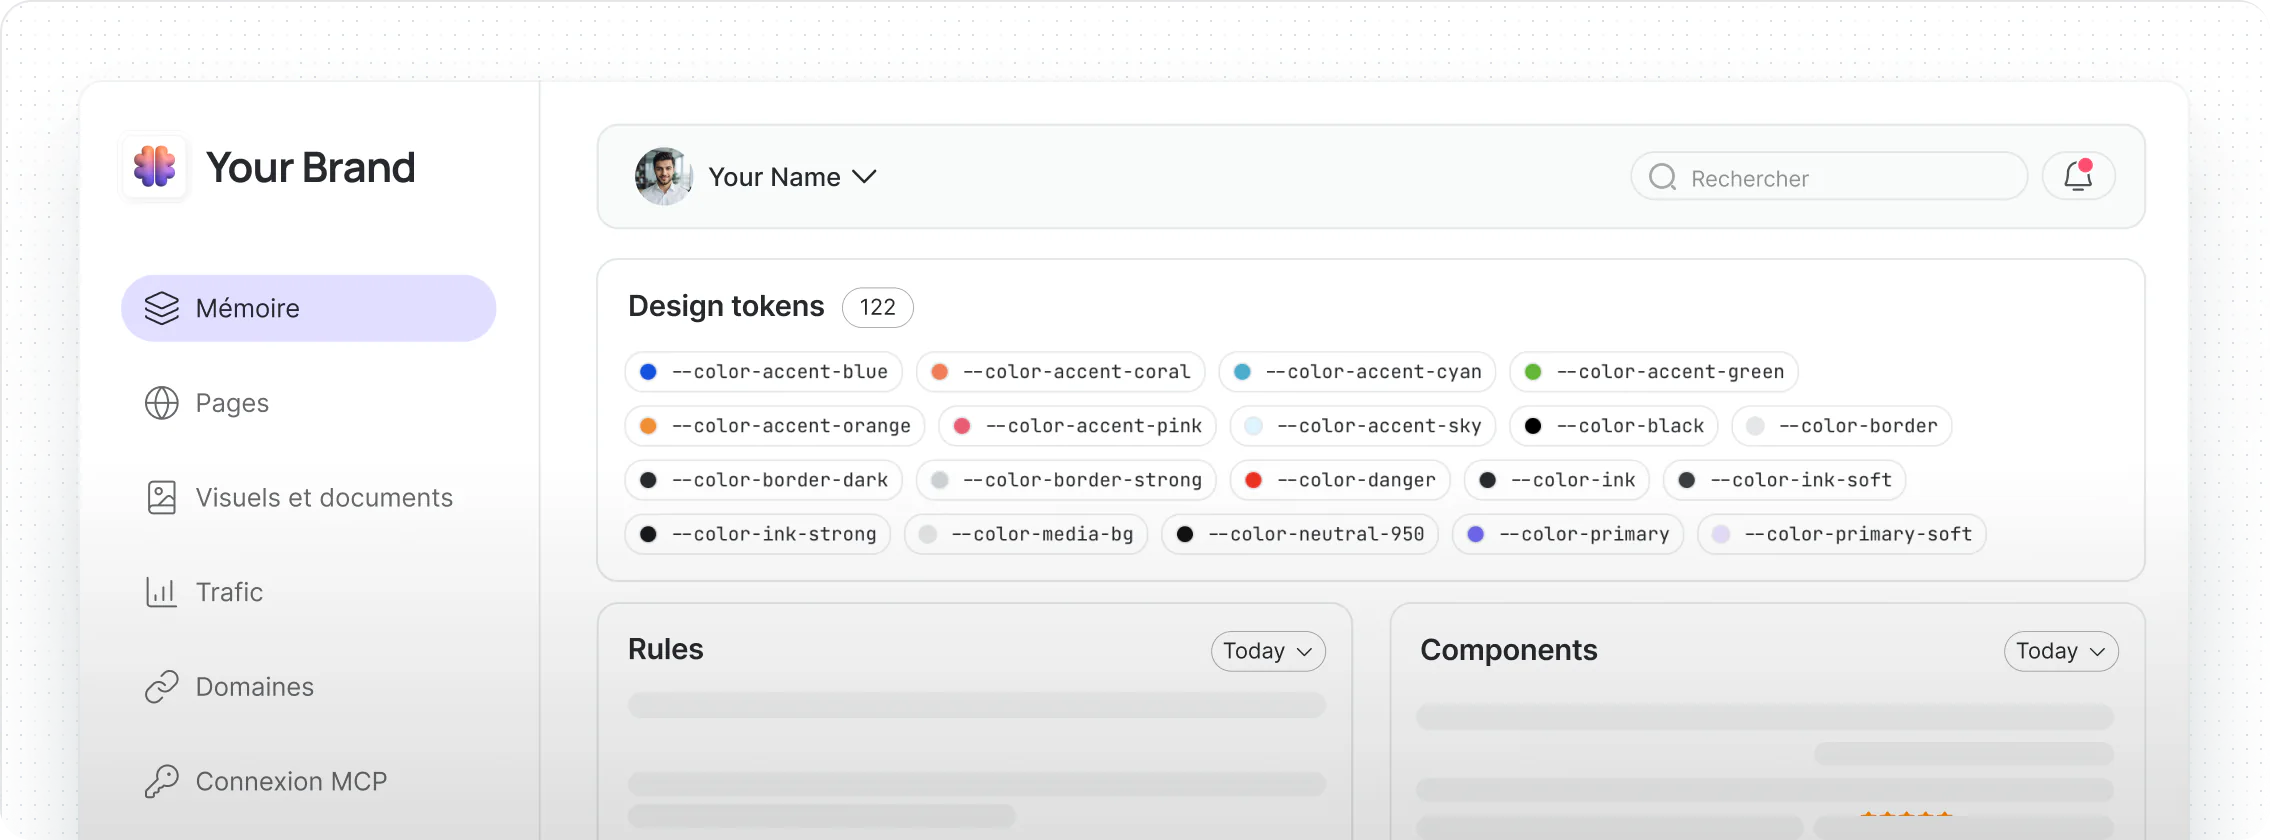Click the Domaines link icon
Screen dimensions: 2270x840
[162, 687]
